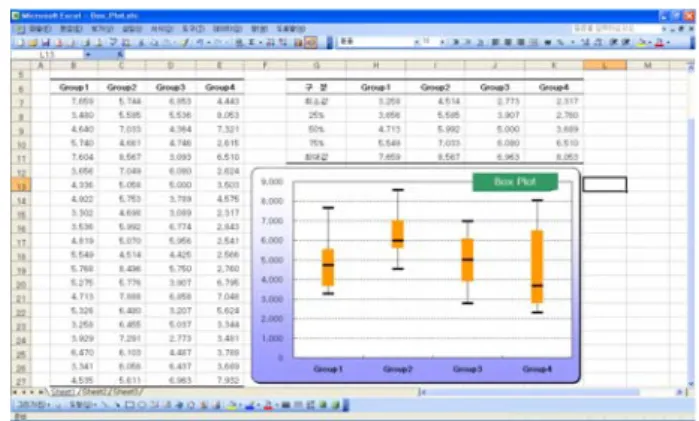
Task: Click the function fx button by formula bar
Action: tap(120, 54)
